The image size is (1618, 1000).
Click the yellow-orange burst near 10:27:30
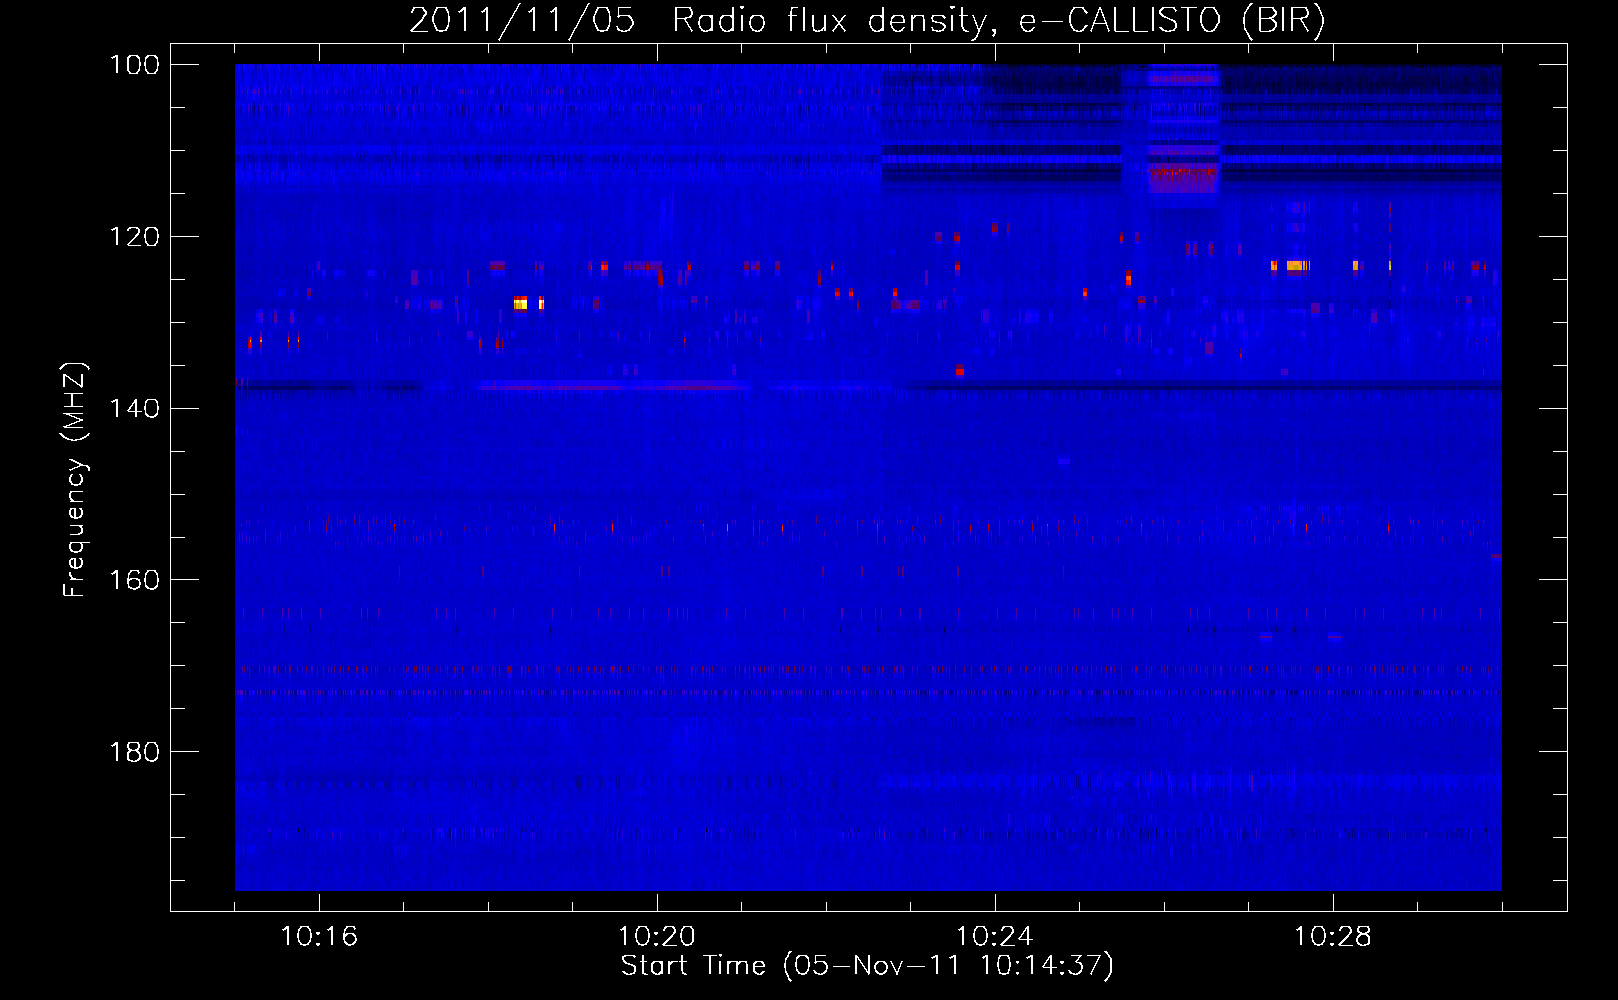pos(1297,266)
